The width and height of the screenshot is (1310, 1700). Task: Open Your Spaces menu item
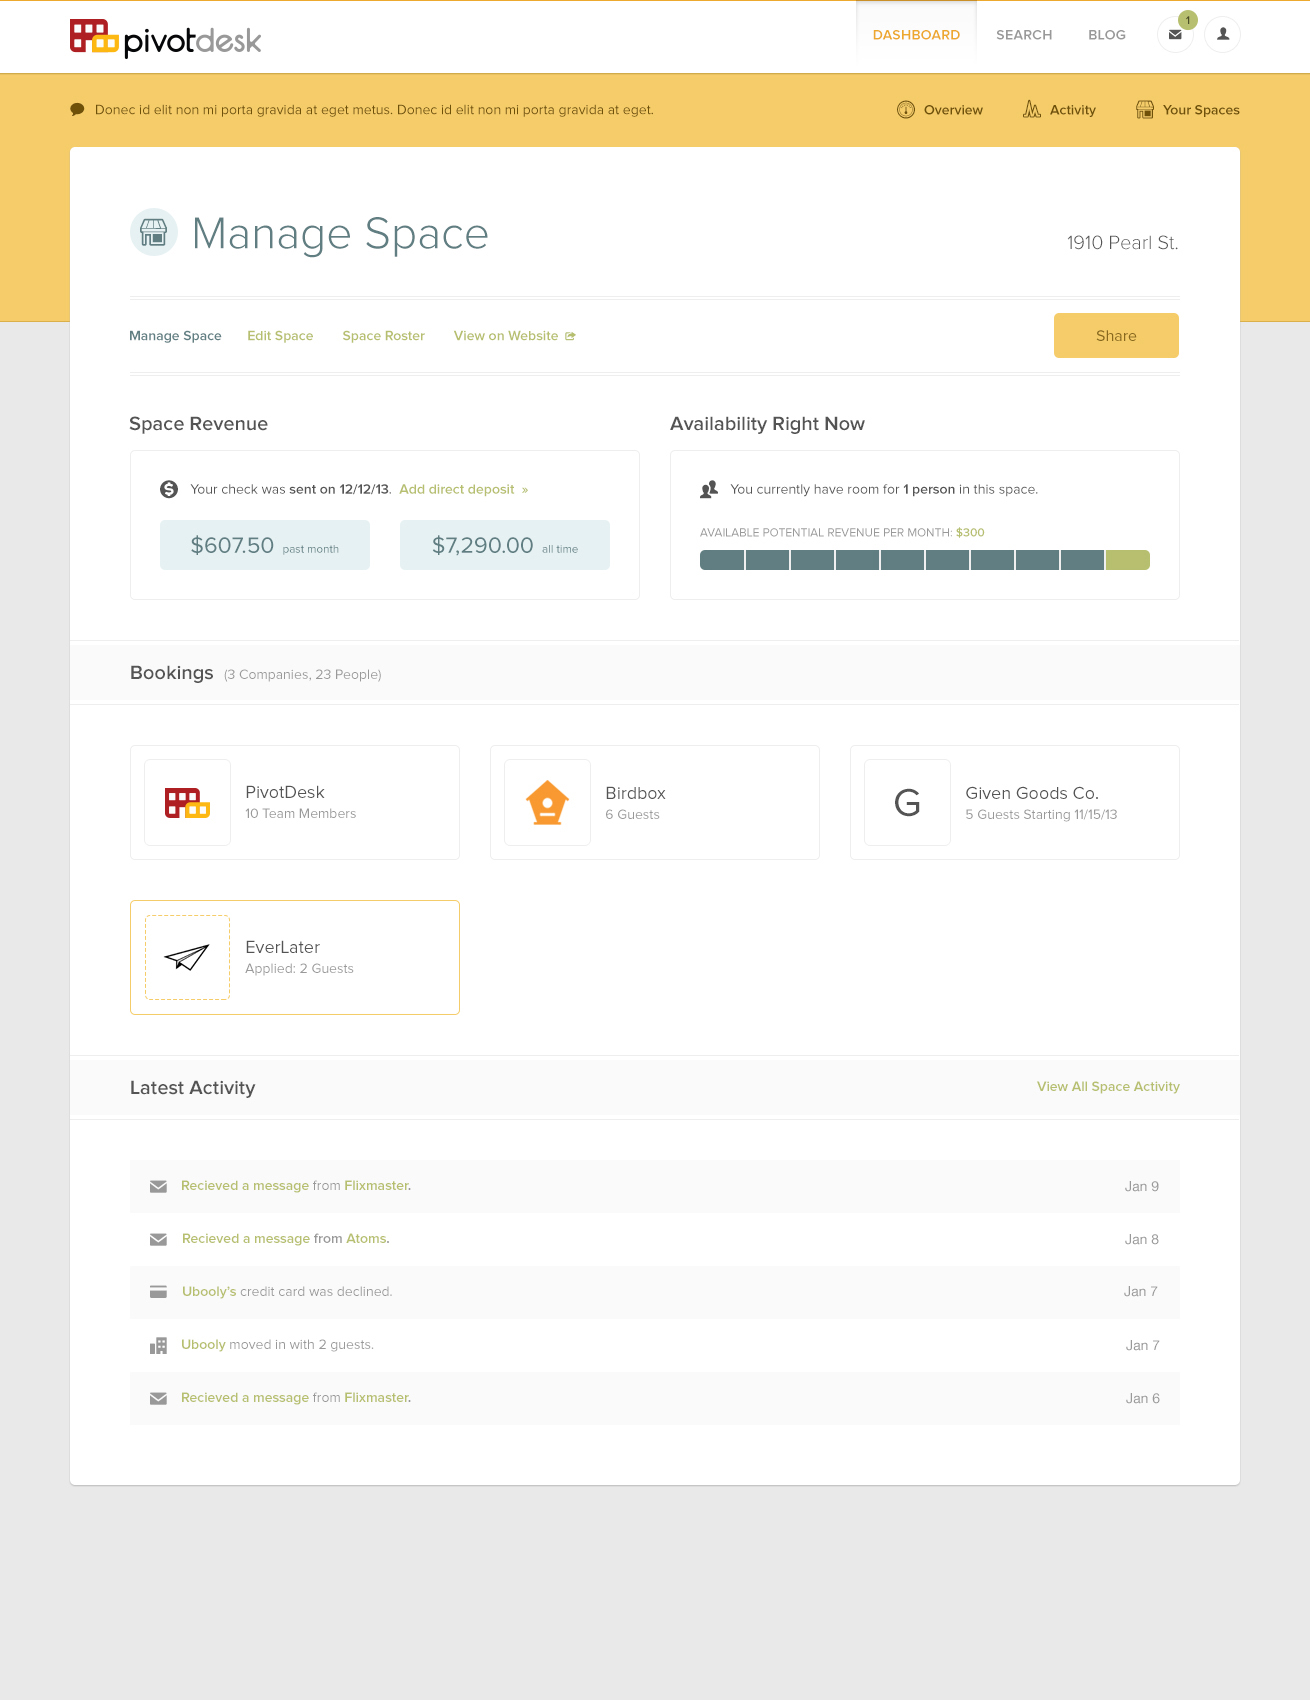pos(1188,110)
